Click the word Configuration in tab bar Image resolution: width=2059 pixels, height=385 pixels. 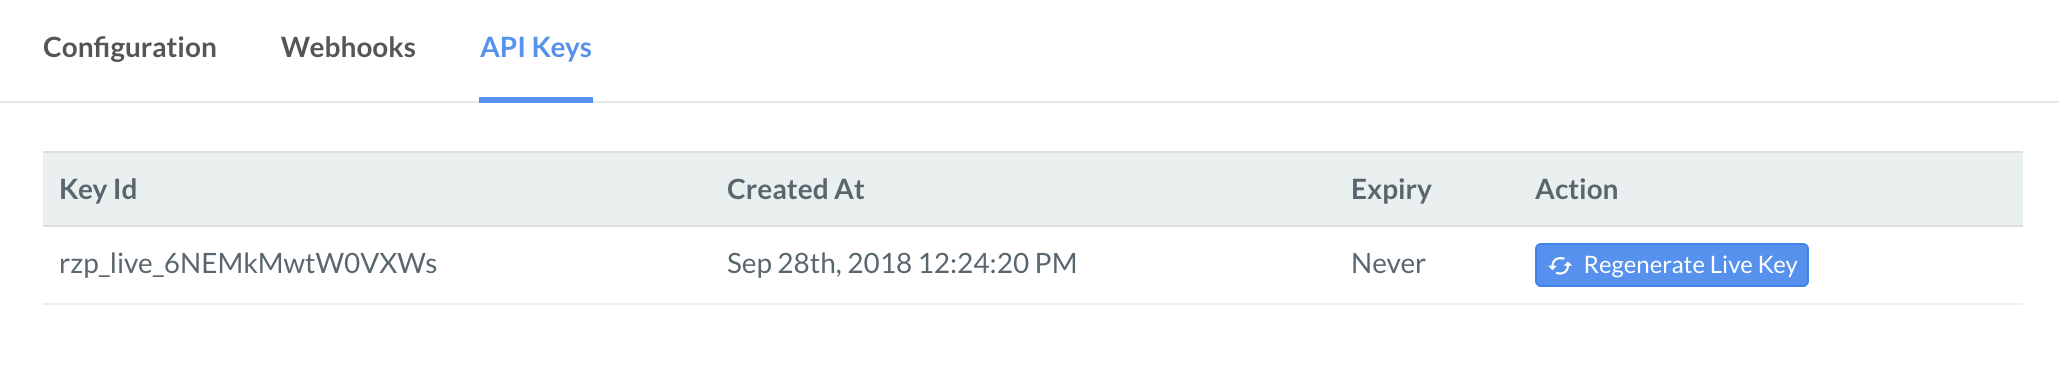[130, 48]
